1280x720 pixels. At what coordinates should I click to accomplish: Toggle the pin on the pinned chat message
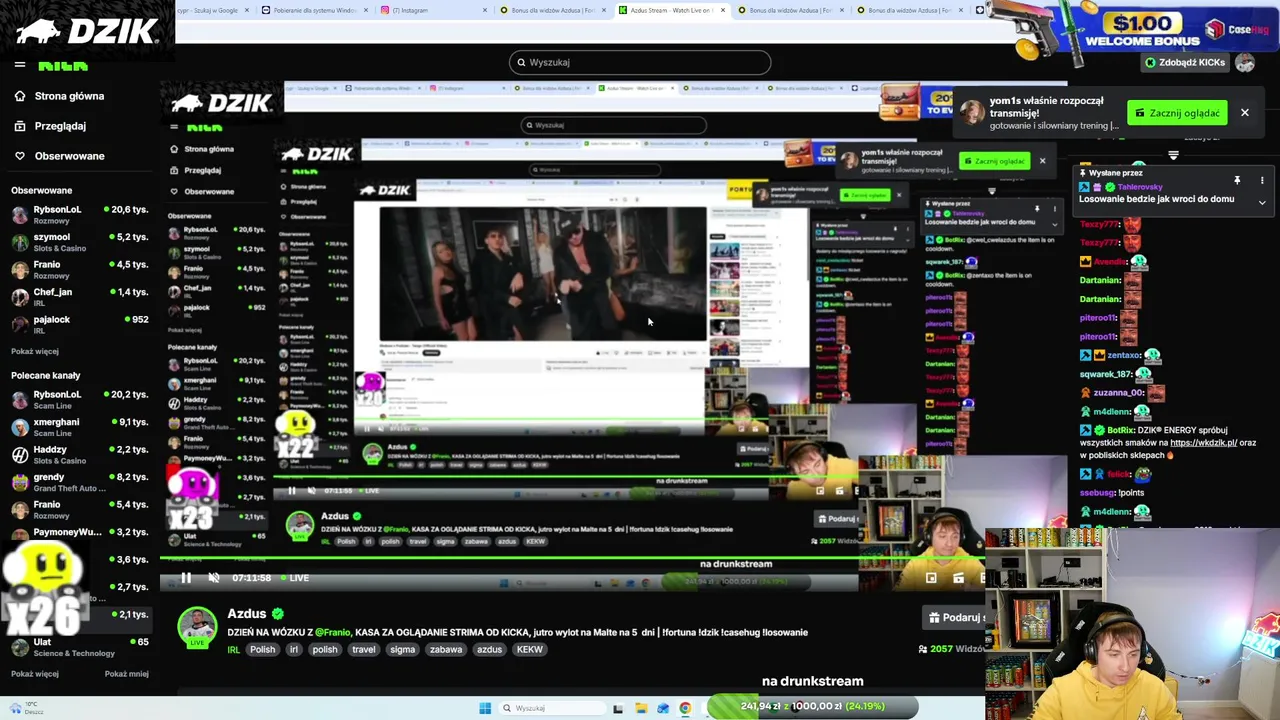1237,180
